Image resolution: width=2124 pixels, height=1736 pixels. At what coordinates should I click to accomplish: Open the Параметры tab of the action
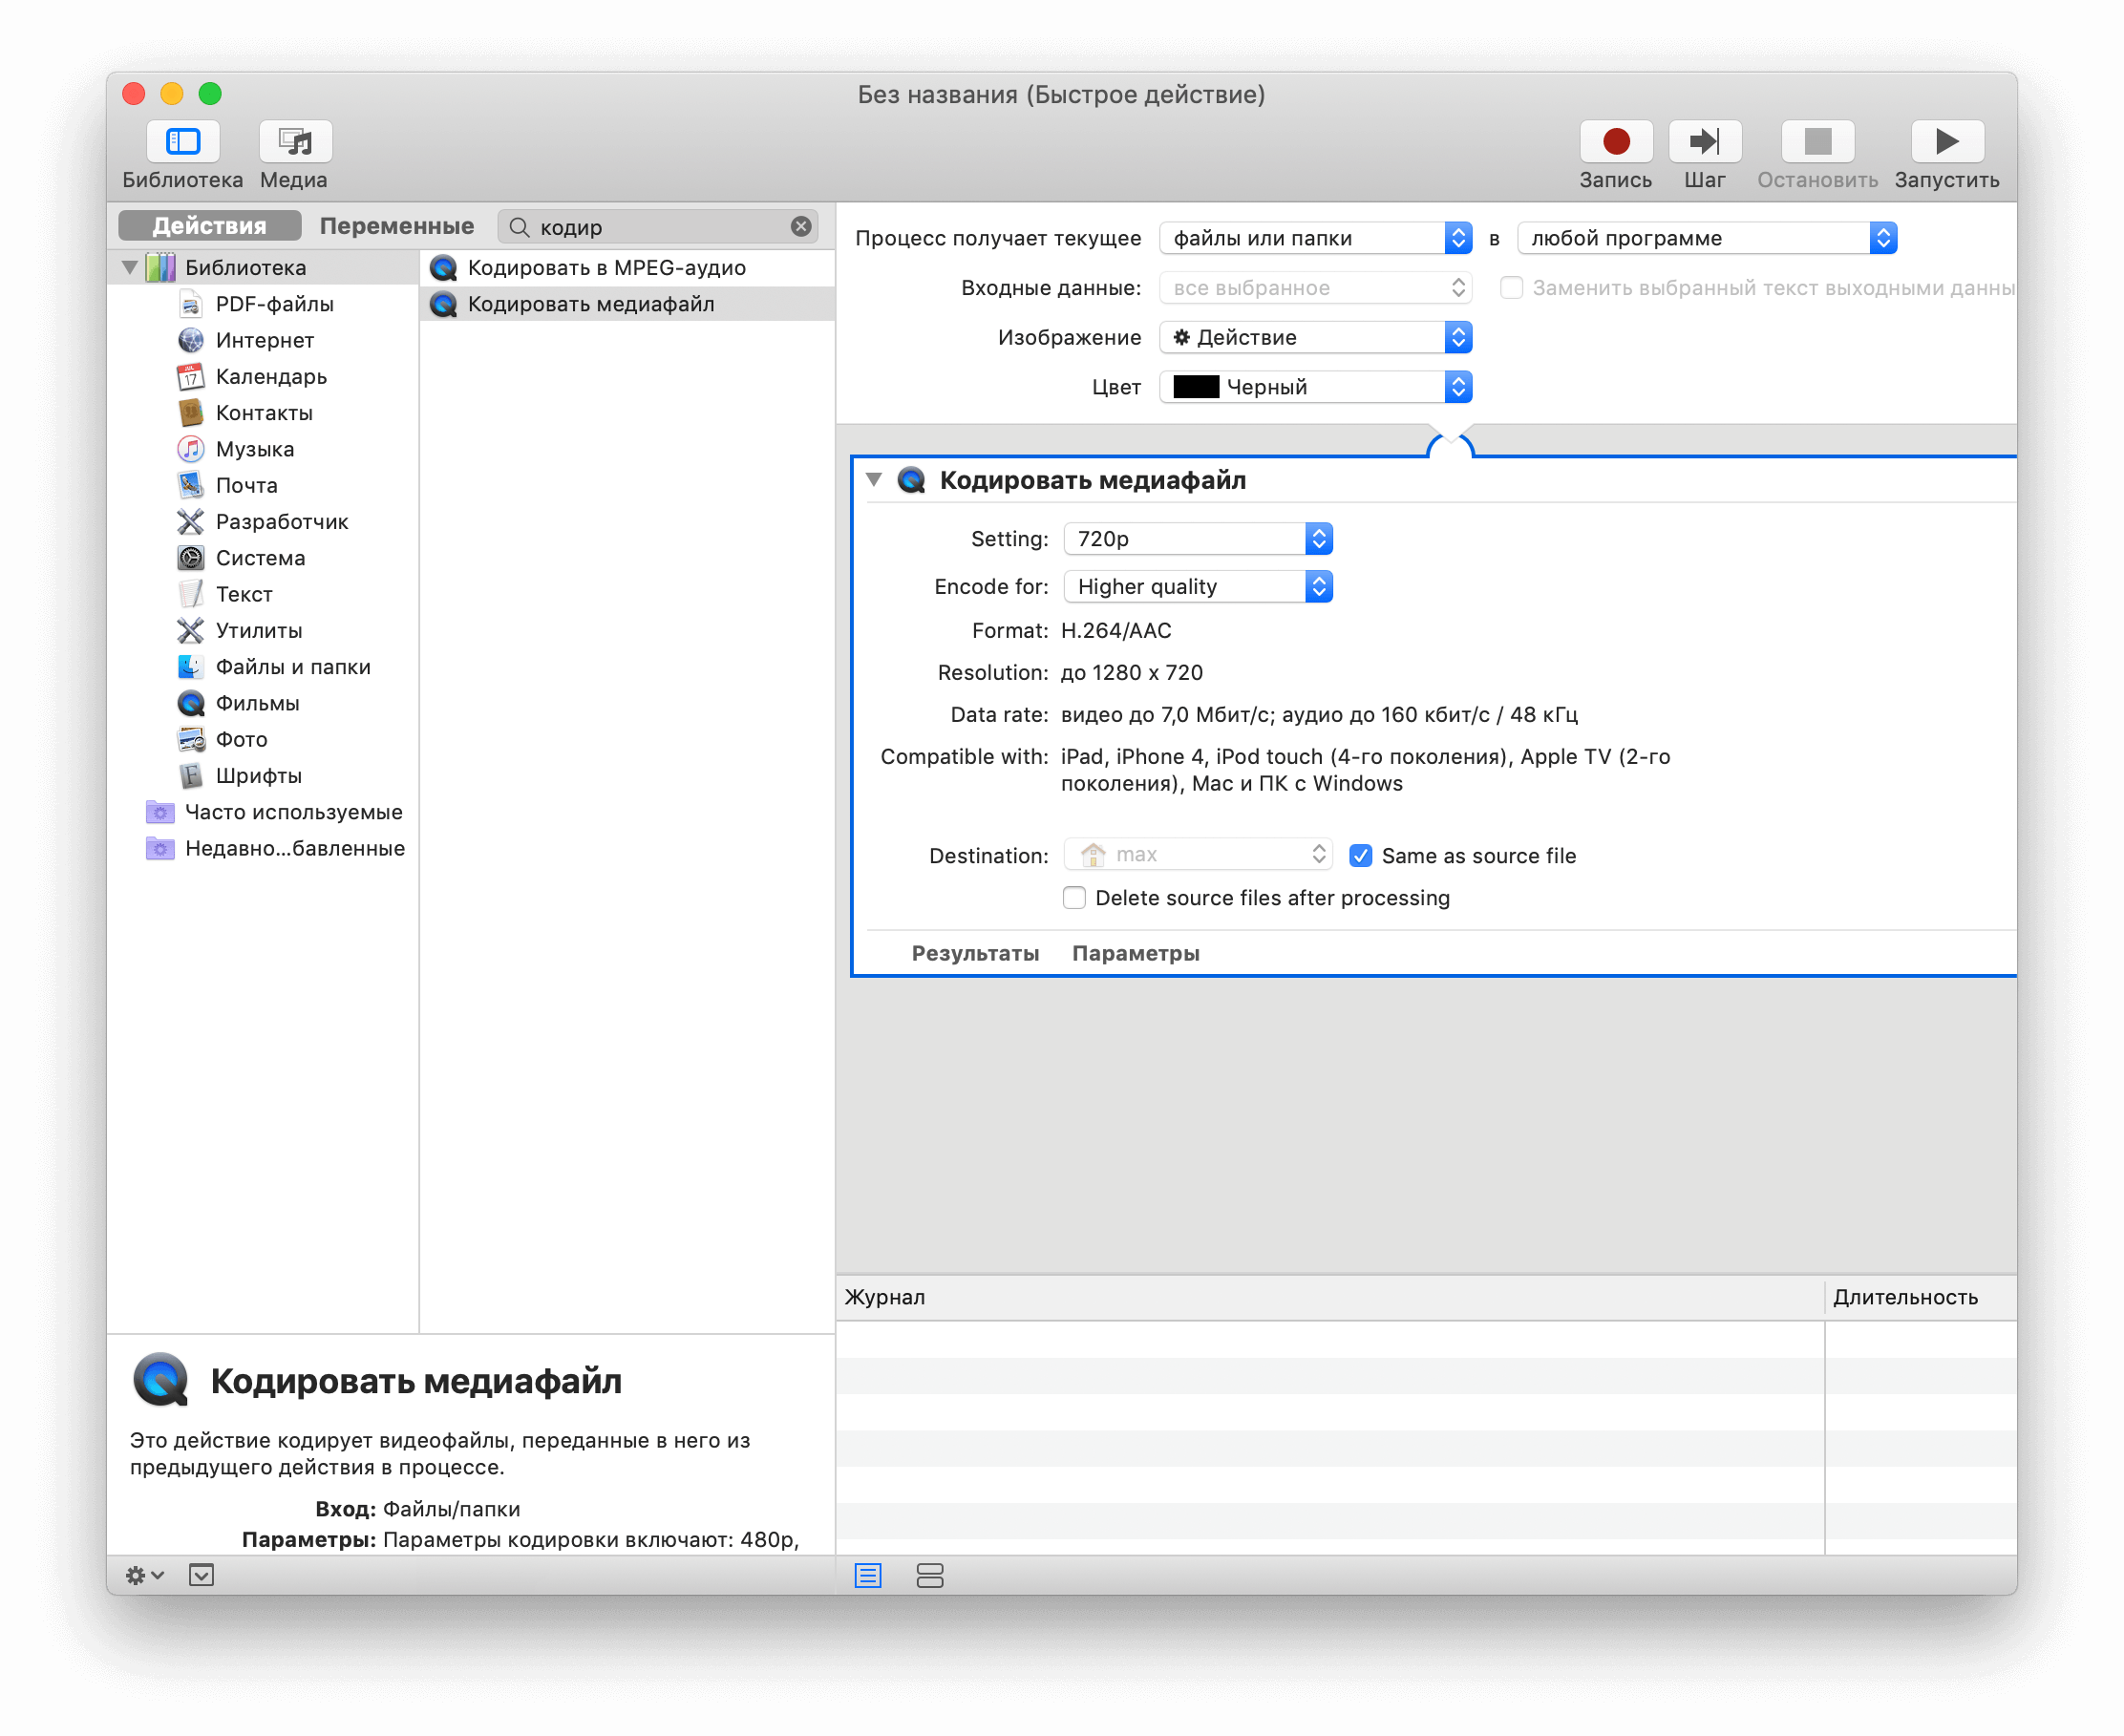tap(1135, 954)
